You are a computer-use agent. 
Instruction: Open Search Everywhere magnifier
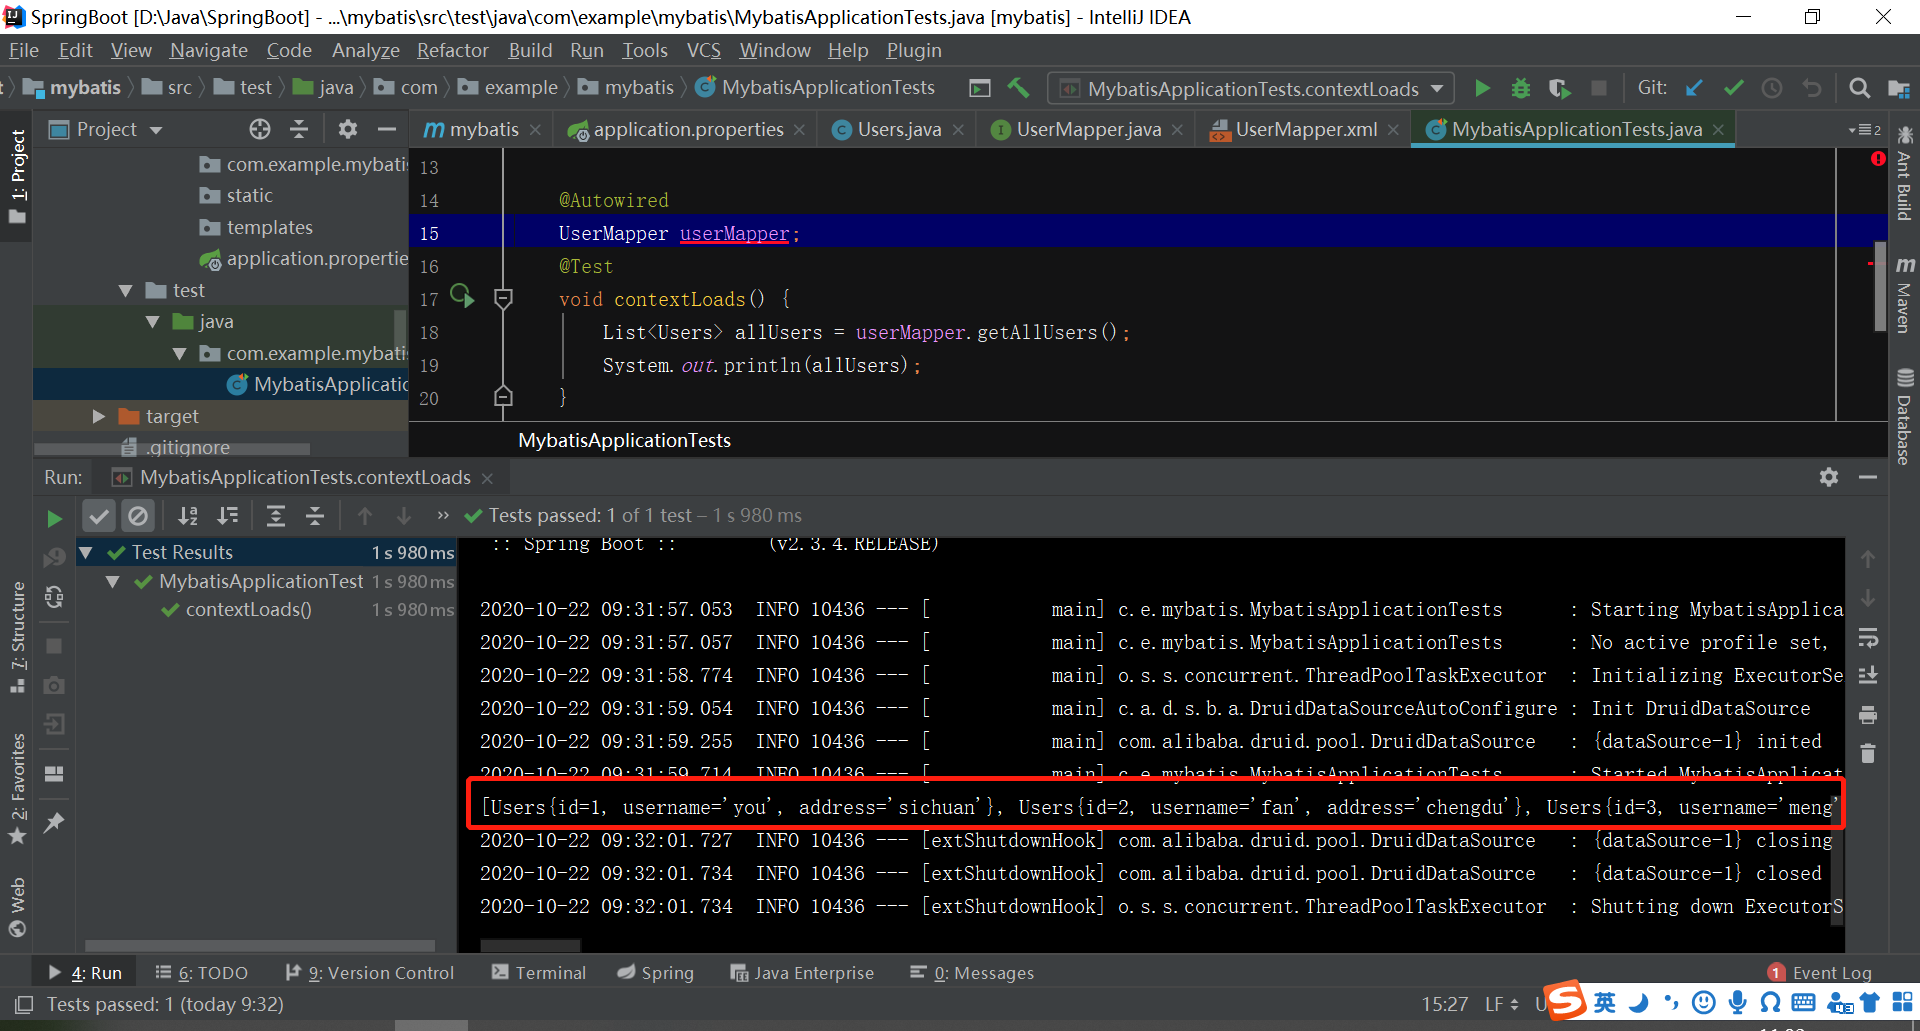tap(1859, 88)
